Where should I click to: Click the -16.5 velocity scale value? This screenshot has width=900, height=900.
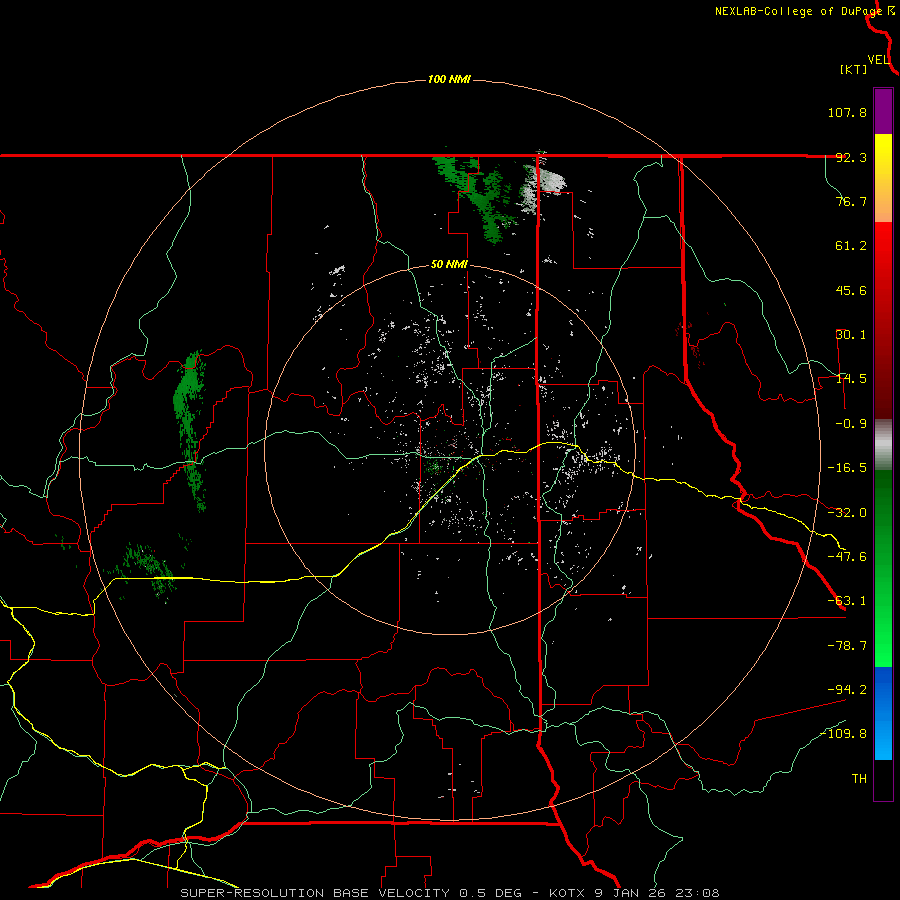[x=847, y=468]
